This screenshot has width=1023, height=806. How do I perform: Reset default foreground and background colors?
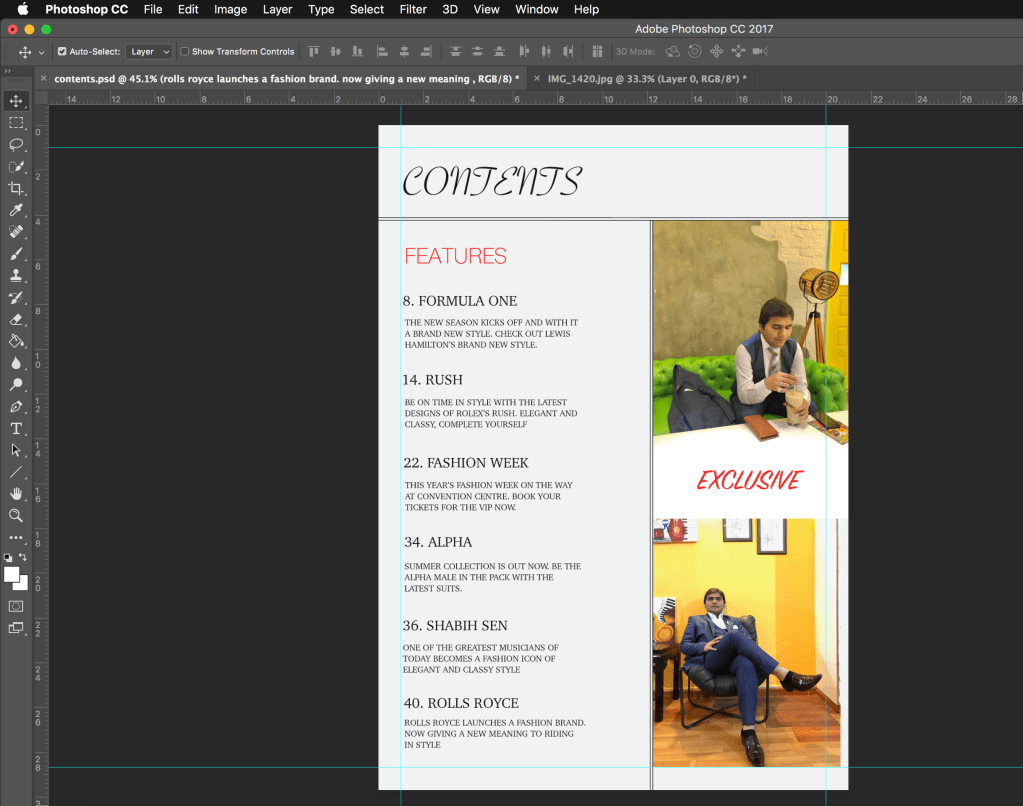click(9, 557)
